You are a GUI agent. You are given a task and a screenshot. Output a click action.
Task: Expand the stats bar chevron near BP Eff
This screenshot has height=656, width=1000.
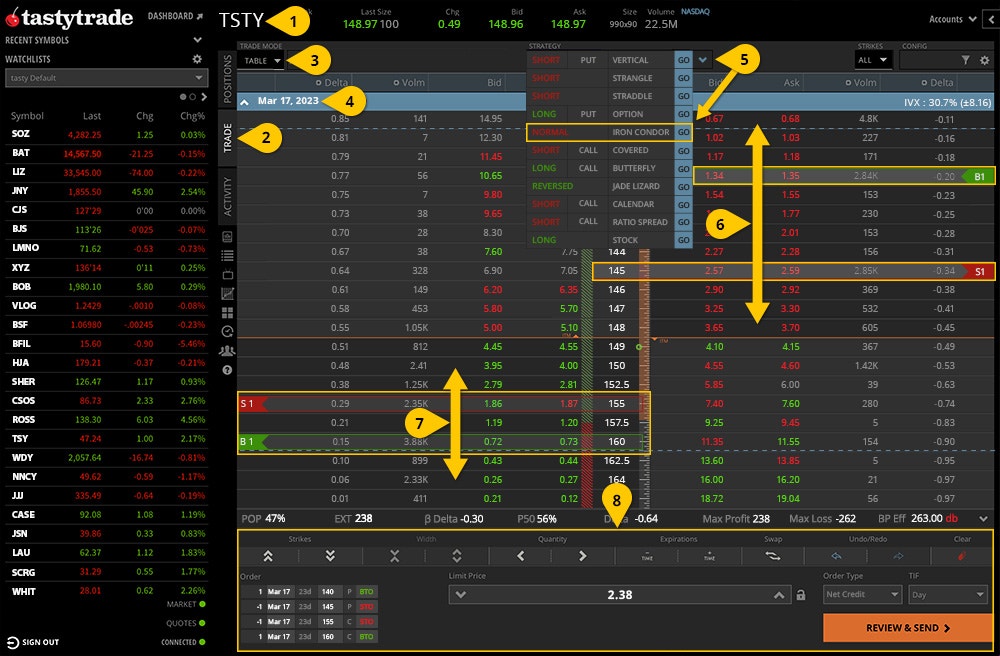(983, 519)
